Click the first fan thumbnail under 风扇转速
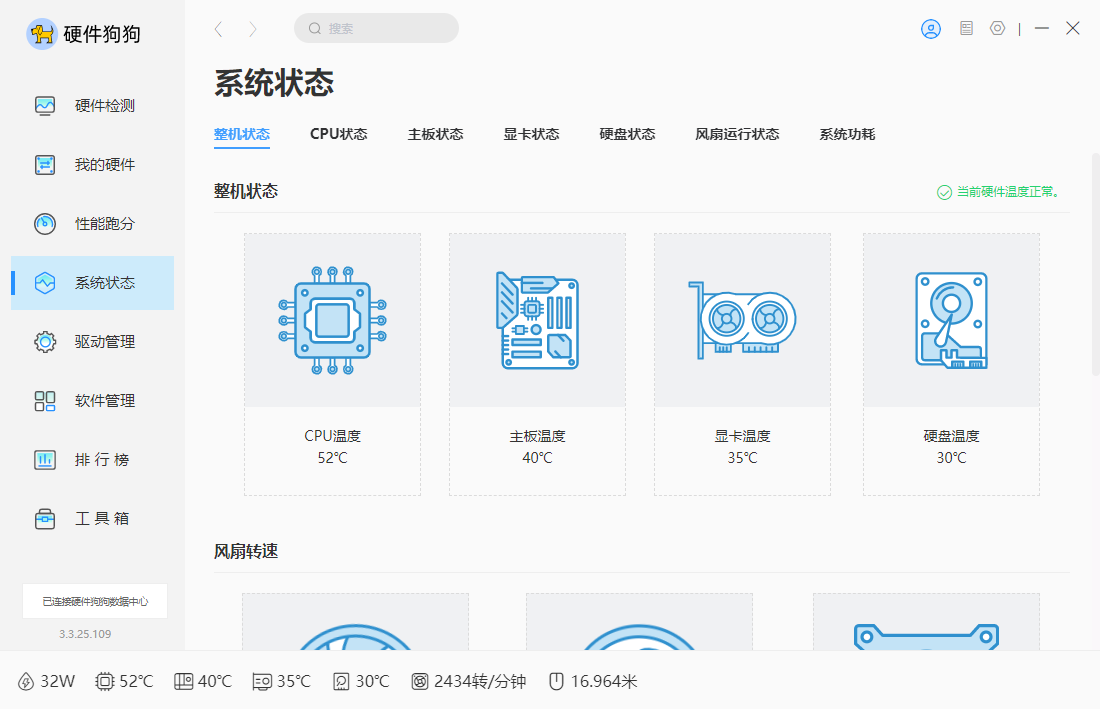This screenshot has height=709, width=1100. (x=356, y=622)
